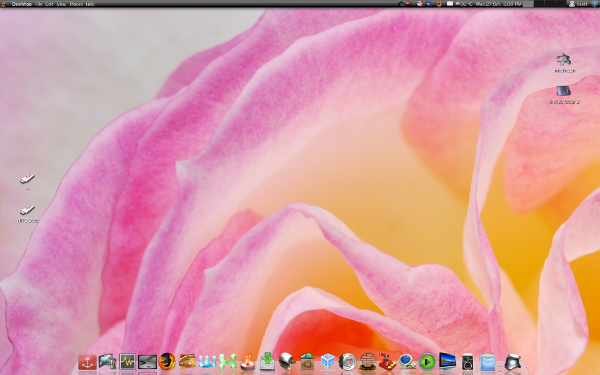This screenshot has height=375, width=600.
Task: Open the black speaker dock icon
Action: 467,362
